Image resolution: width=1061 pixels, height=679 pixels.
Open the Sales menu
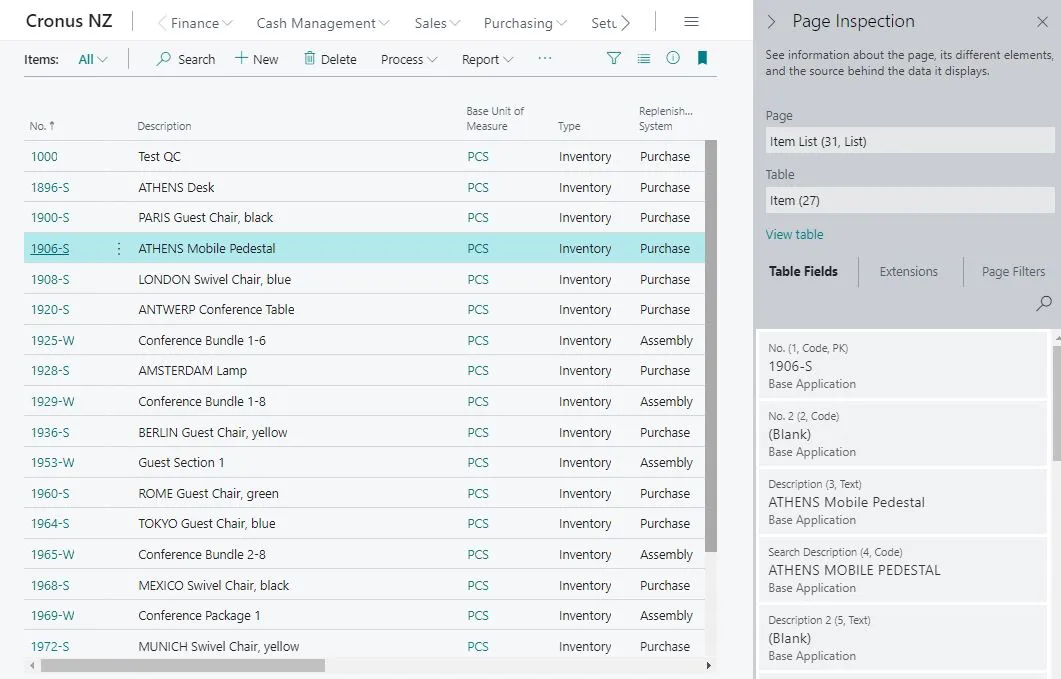coord(437,23)
